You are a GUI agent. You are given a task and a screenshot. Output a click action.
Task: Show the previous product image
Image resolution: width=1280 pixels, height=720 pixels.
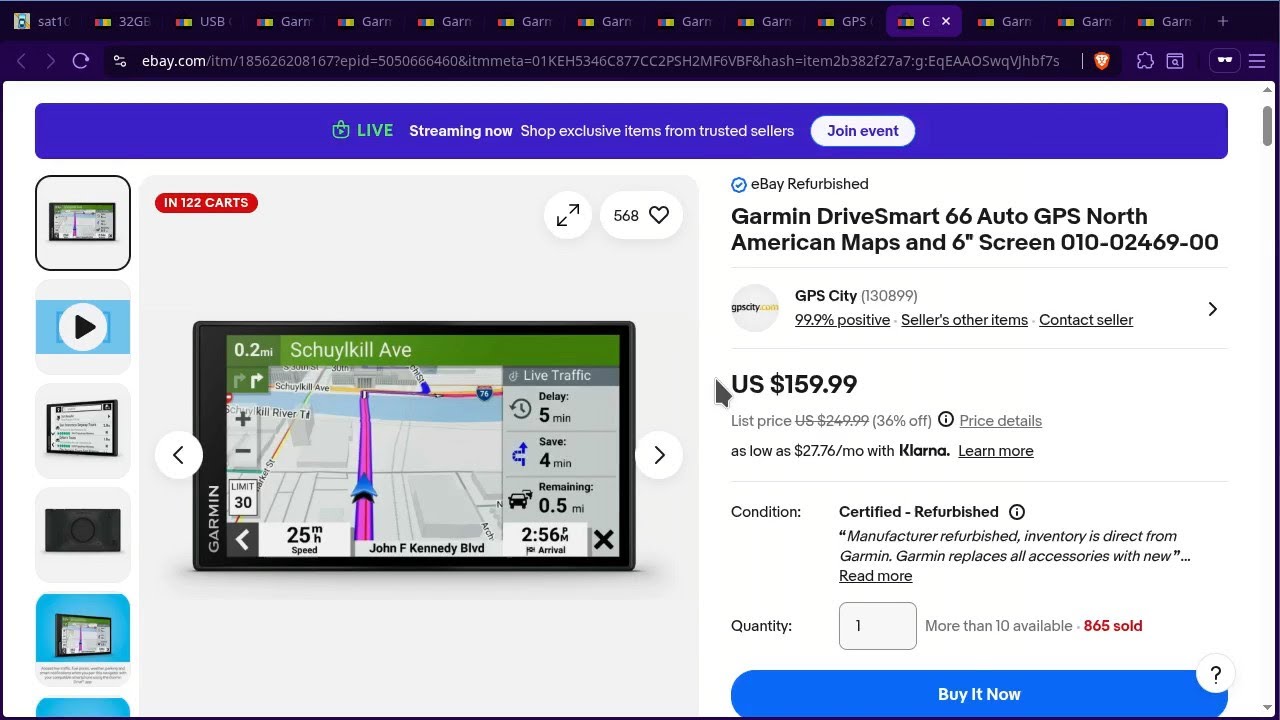tap(178, 455)
